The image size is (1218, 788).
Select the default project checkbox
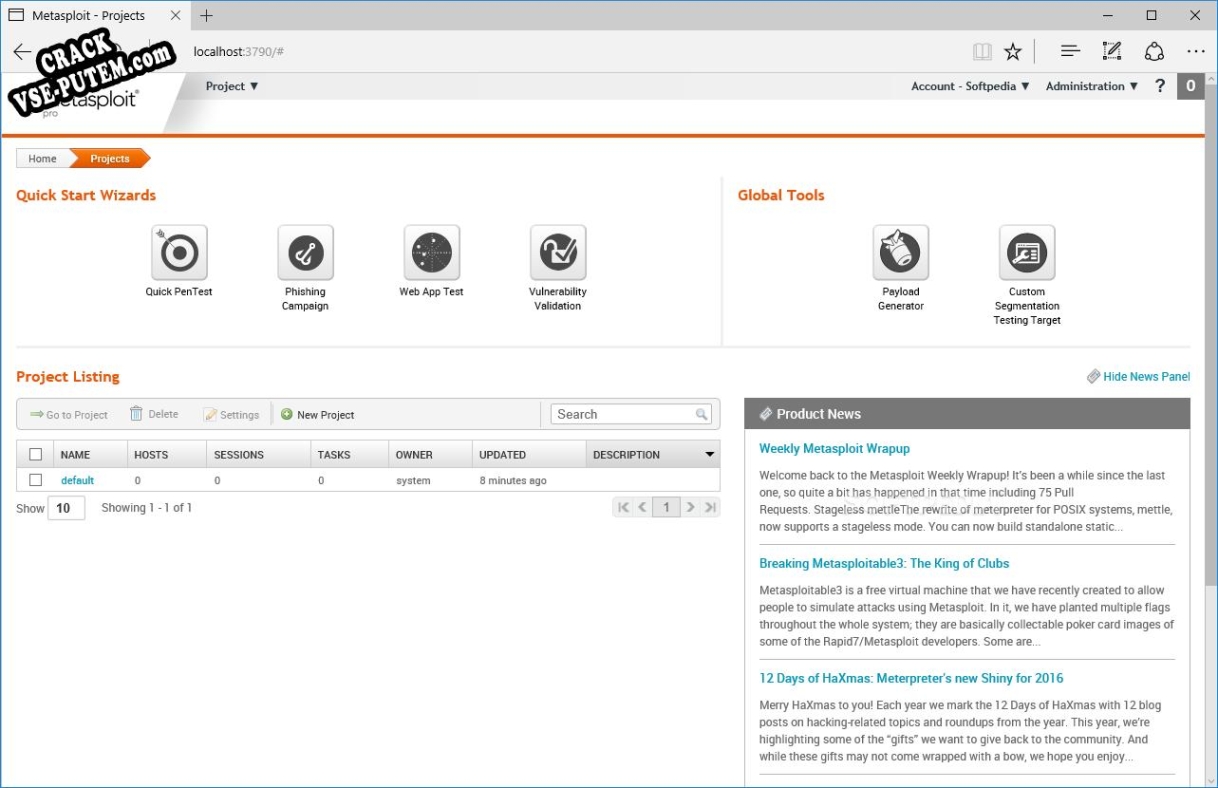(x=36, y=481)
